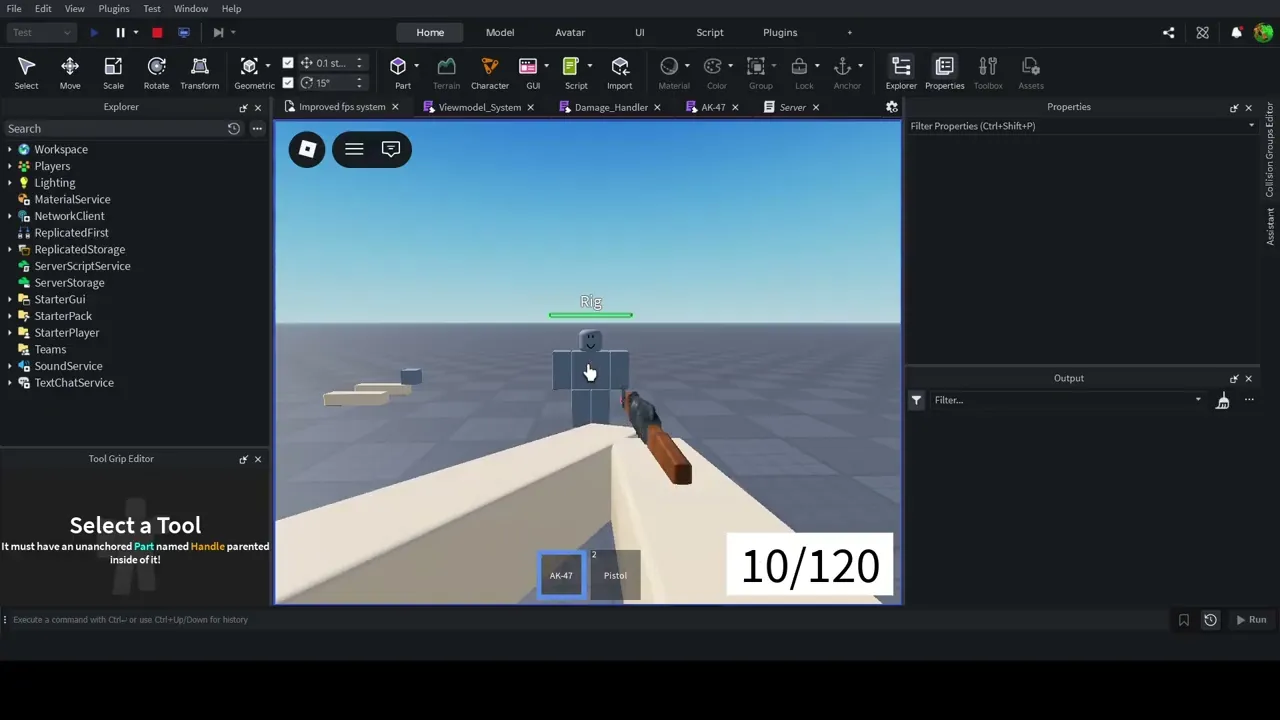Open the Character tool
1280x720 pixels.
point(489,73)
